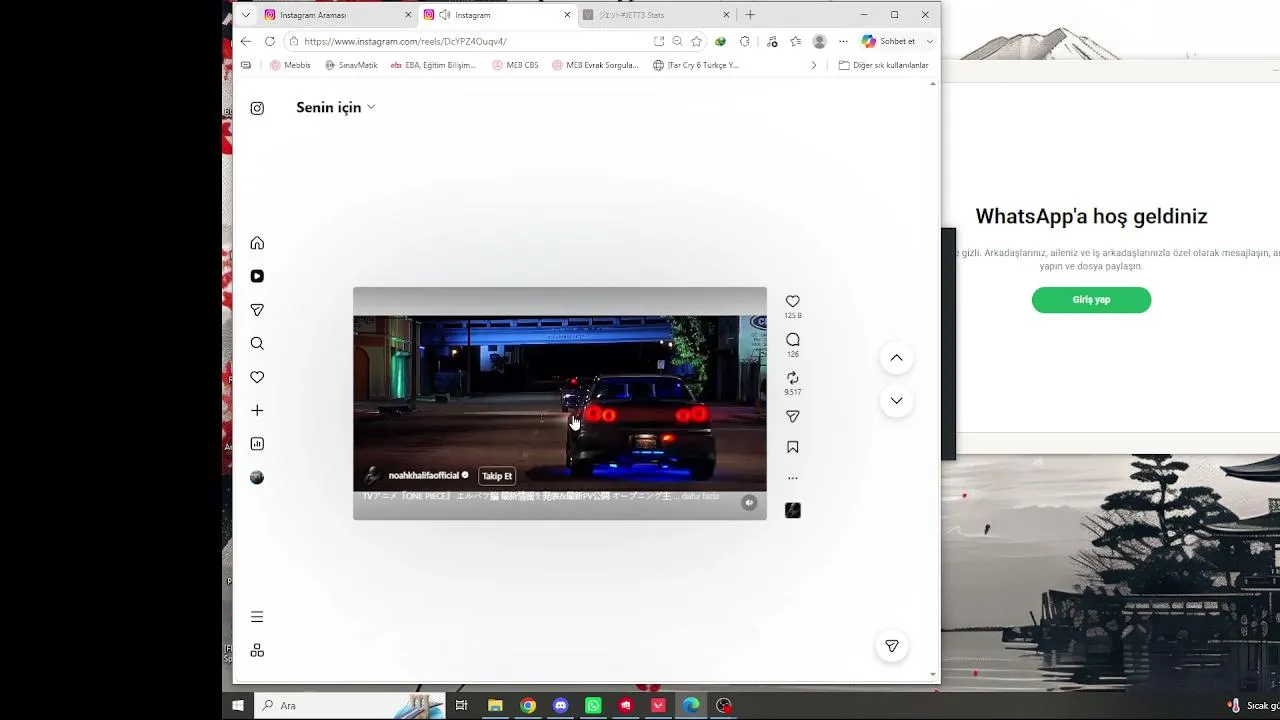
Task: Open browser settings and more menu
Action: [x=843, y=41]
